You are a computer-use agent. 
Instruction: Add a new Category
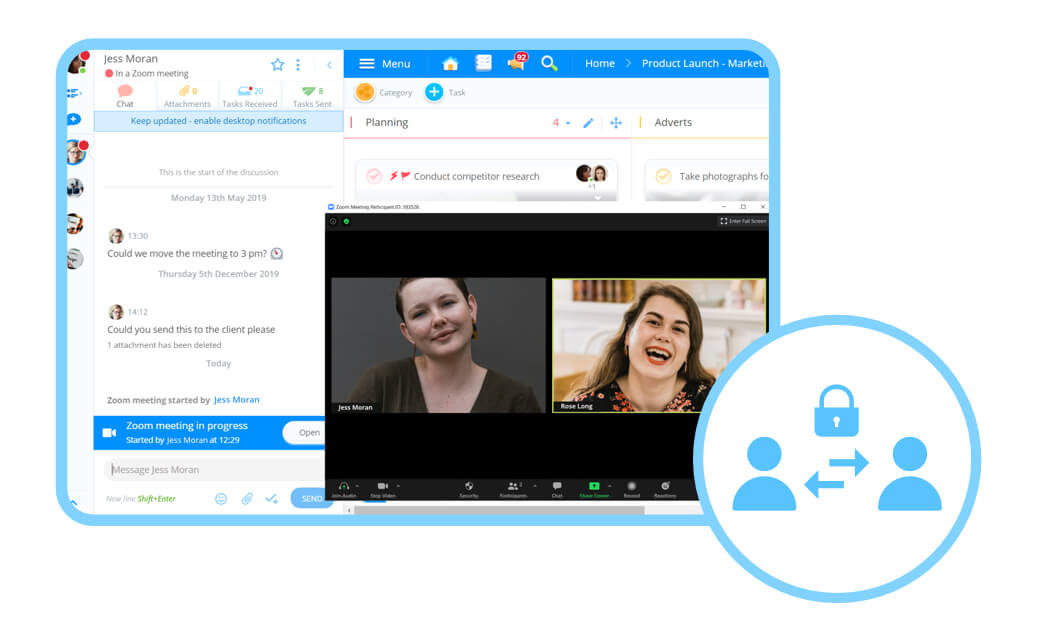point(384,92)
